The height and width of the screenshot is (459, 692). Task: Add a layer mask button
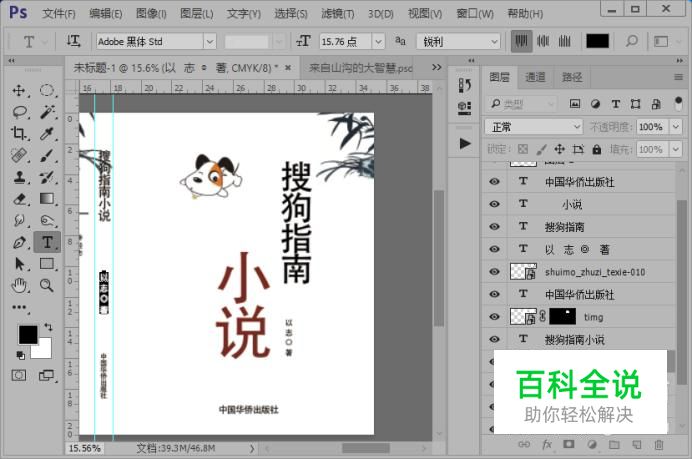click(569, 444)
